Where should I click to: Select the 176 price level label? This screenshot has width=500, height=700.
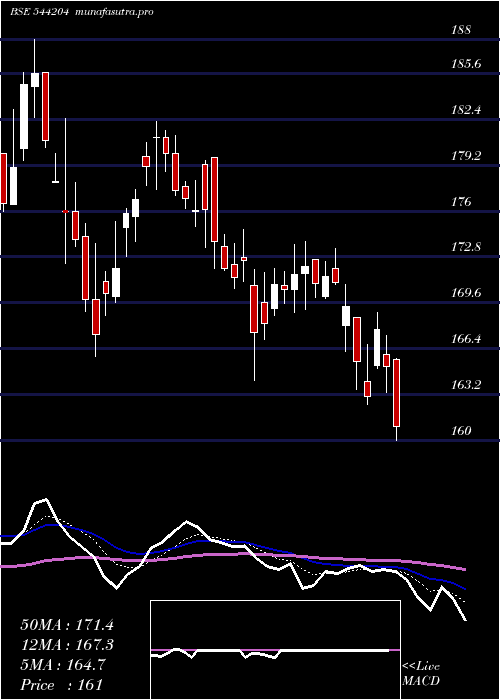click(x=461, y=202)
